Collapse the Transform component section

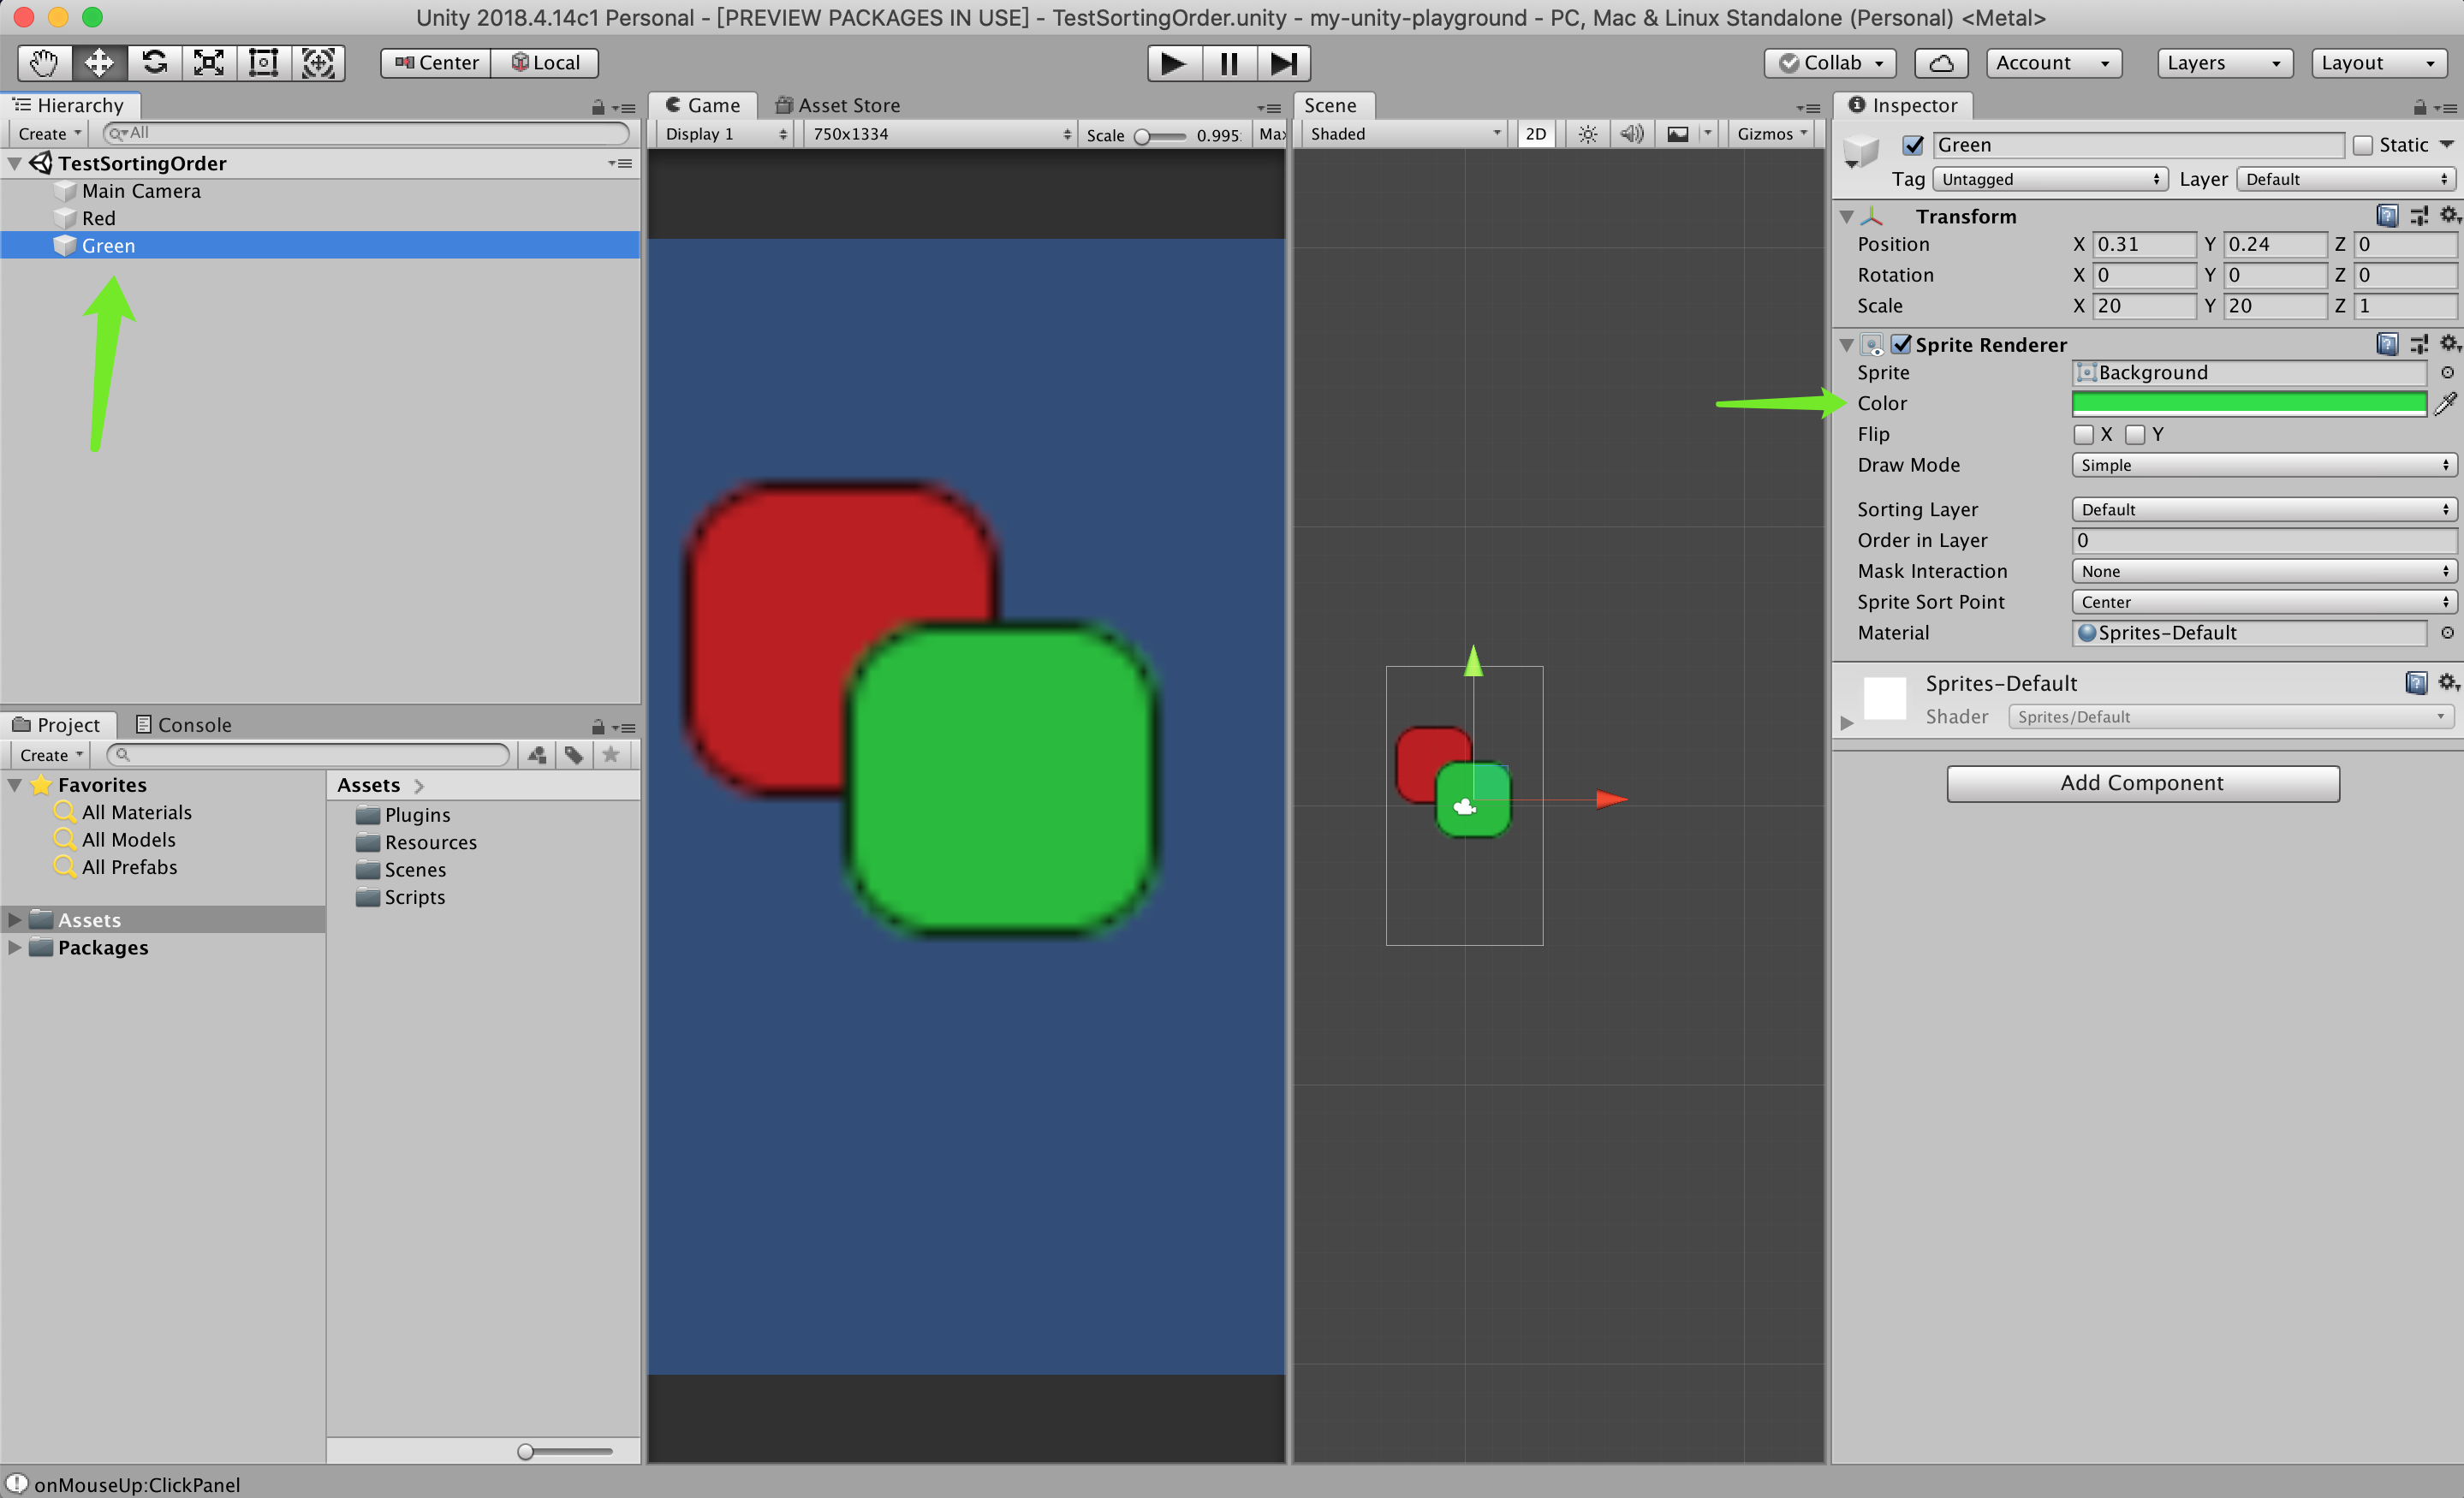(1847, 217)
